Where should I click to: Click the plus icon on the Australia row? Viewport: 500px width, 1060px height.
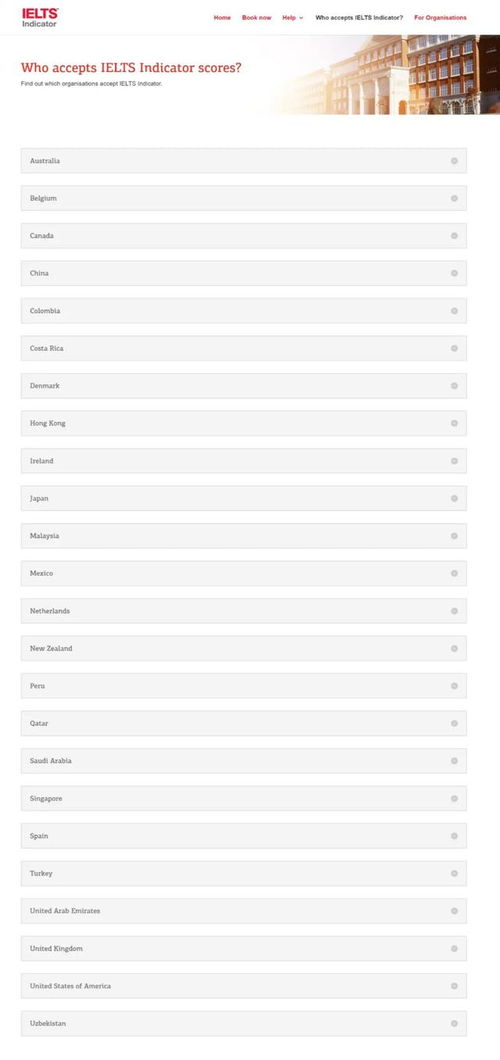coord(454,161)
